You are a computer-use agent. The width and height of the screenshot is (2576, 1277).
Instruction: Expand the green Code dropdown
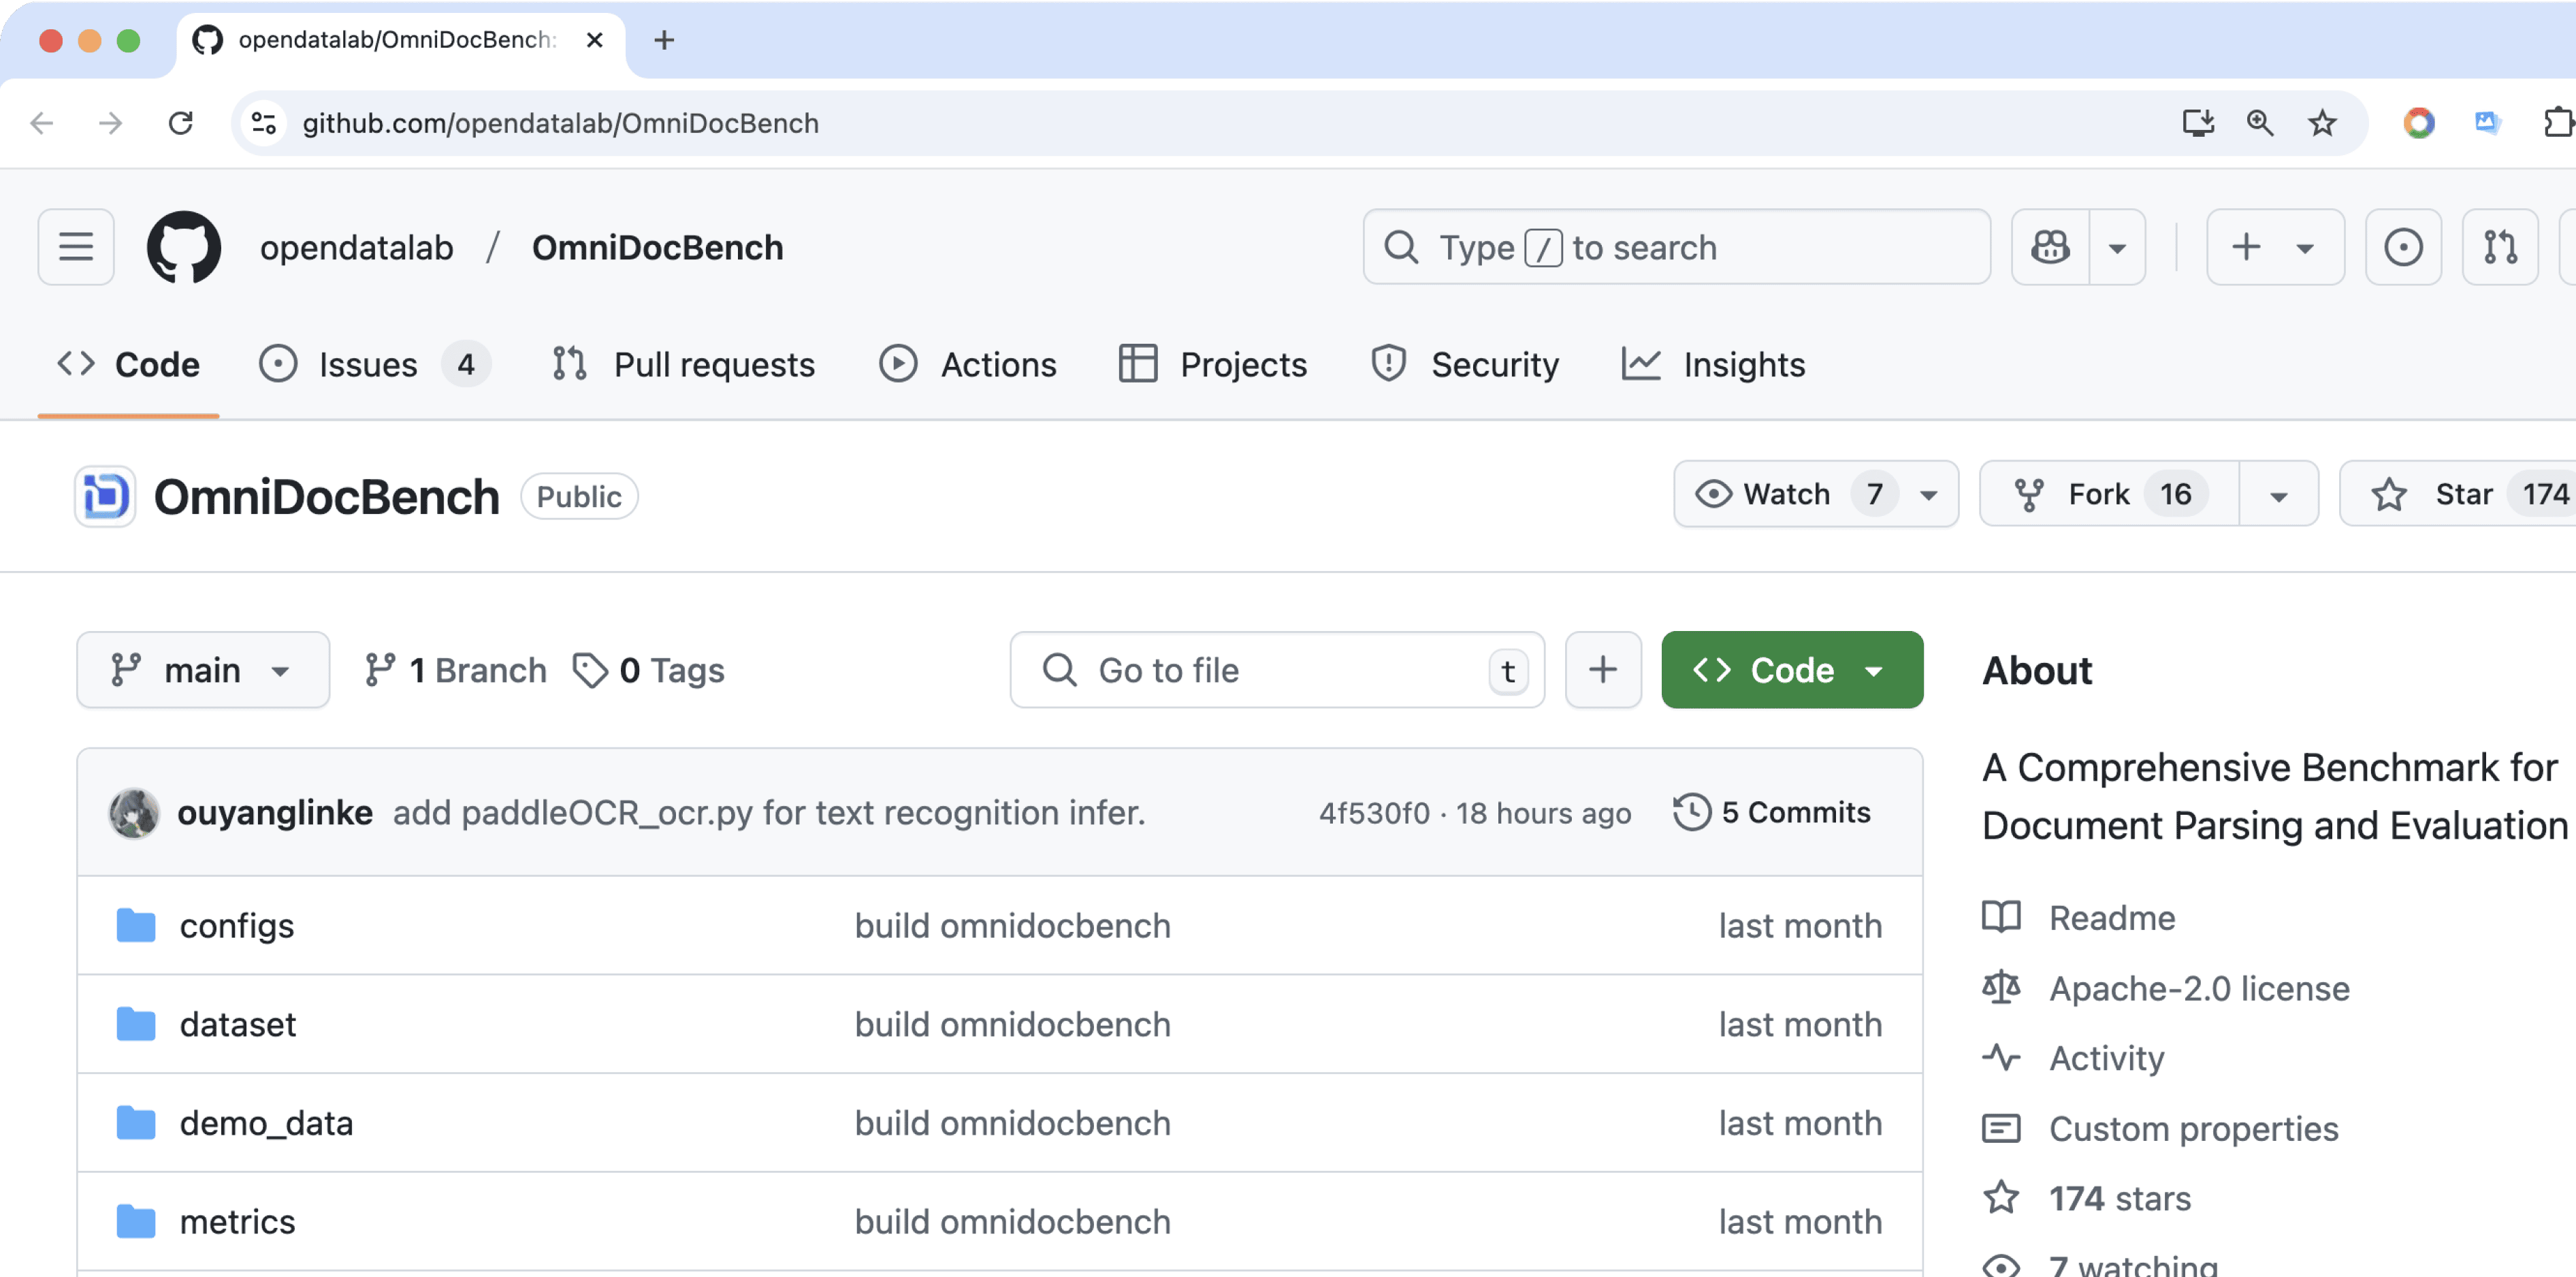[1791, 670]
